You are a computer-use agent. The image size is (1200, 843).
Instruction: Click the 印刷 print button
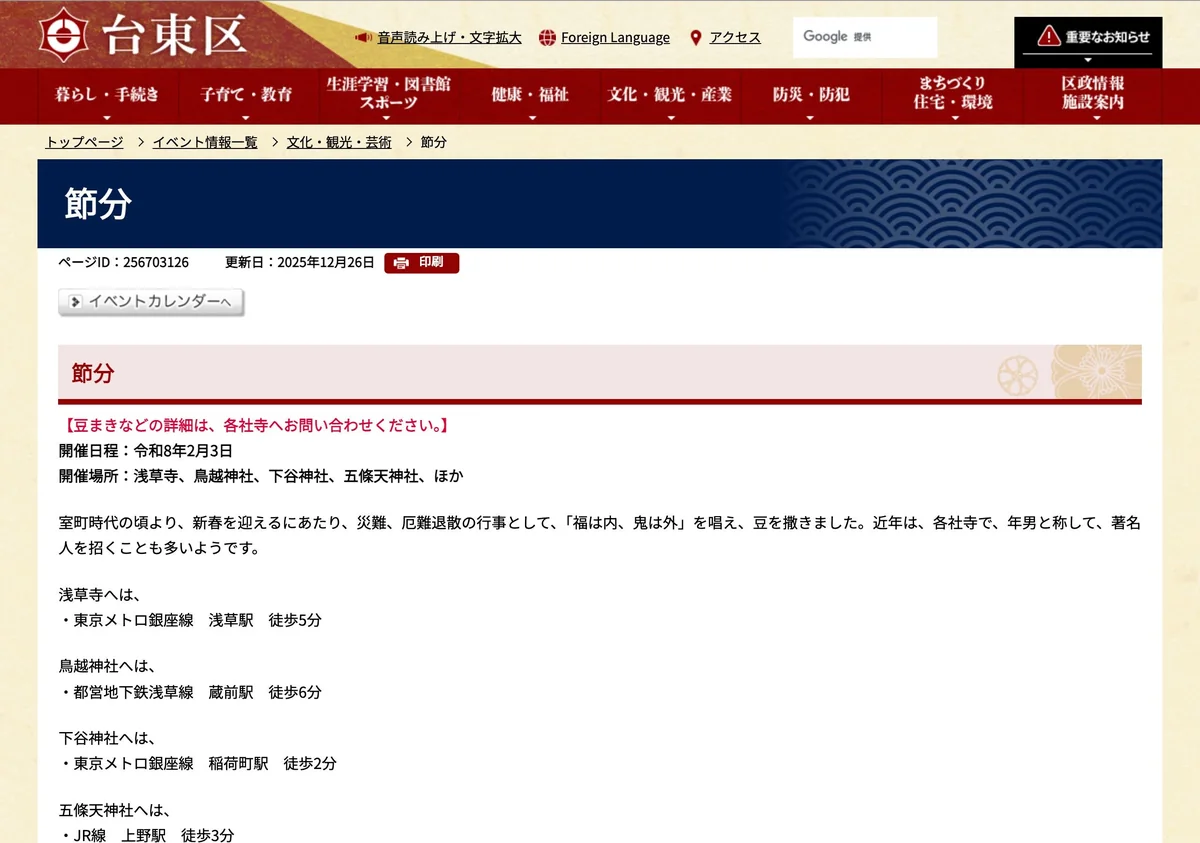(x=421, y=263)
